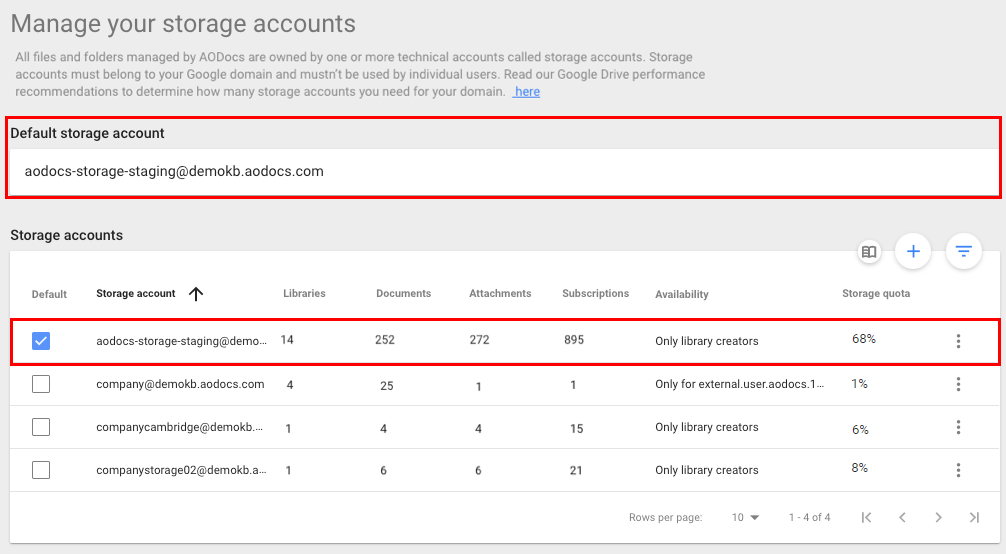This screenshot has width=1006, height=554.
Task: Sort by Storage account column header
Action: [135, 293]
